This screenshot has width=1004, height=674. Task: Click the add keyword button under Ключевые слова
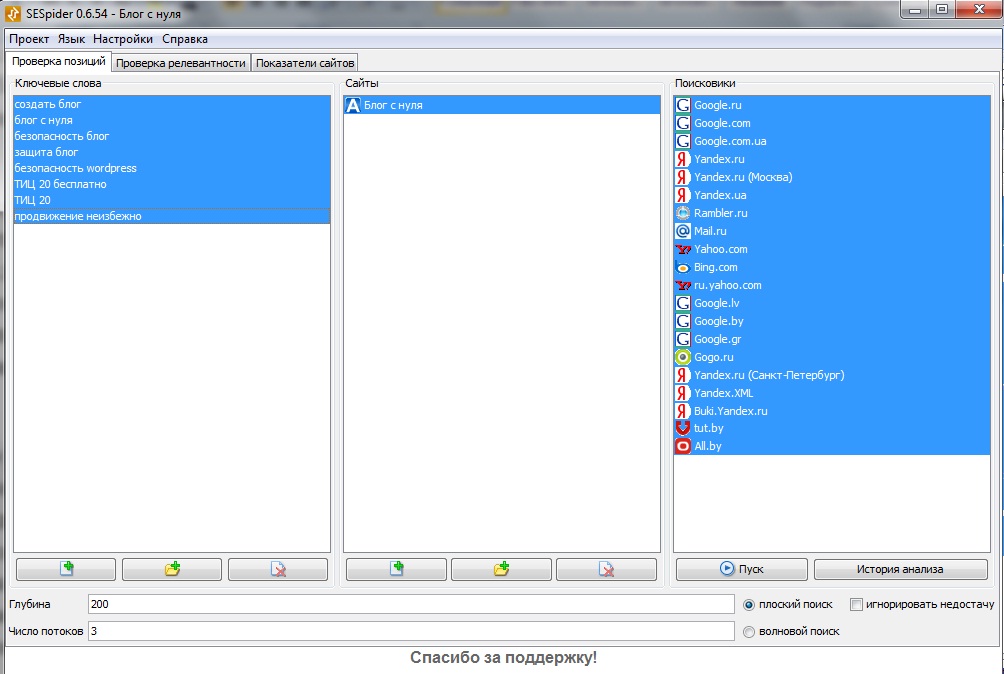coord(66,569)
